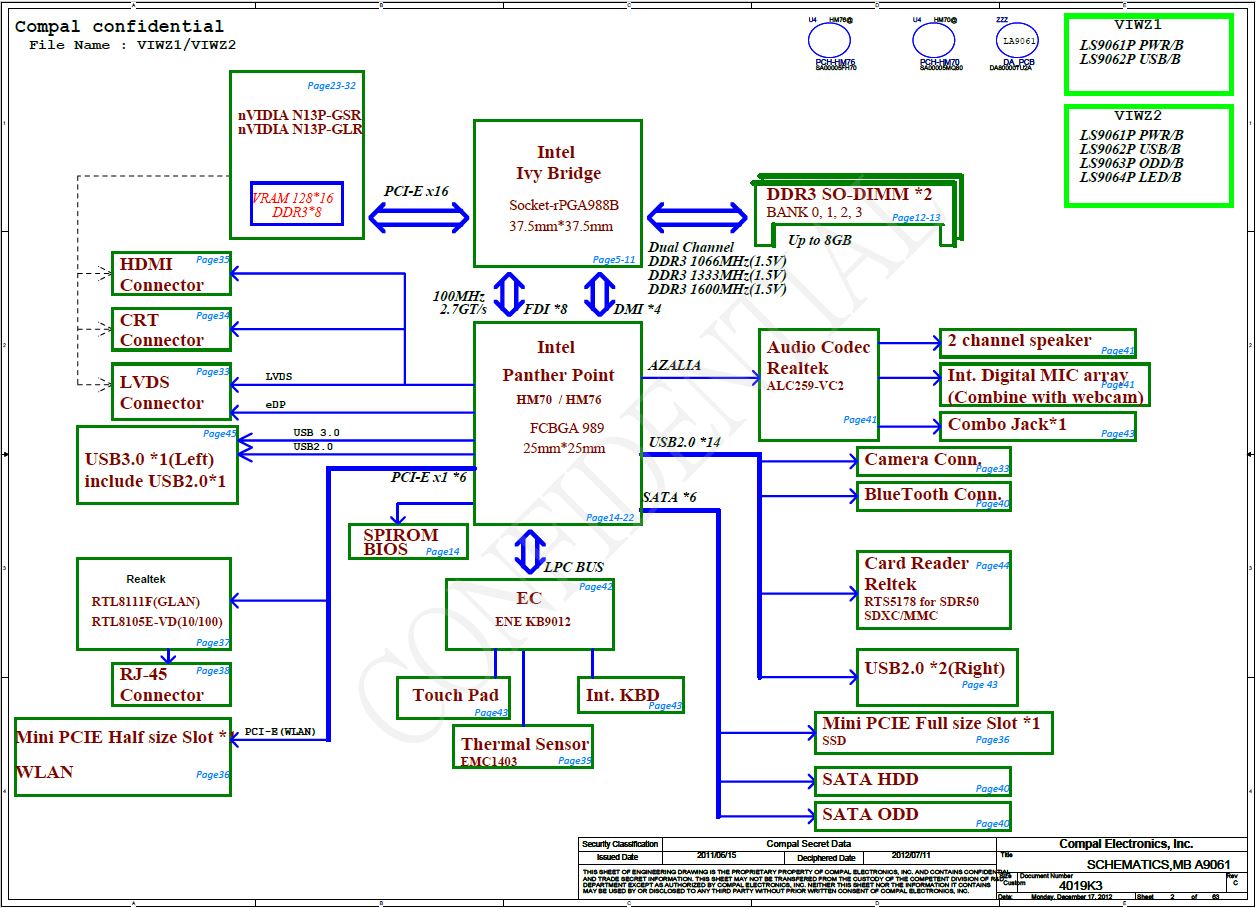Click the 'AZALIA' signal label
This screenshot has width=1256, height=908.
point(675,366)
